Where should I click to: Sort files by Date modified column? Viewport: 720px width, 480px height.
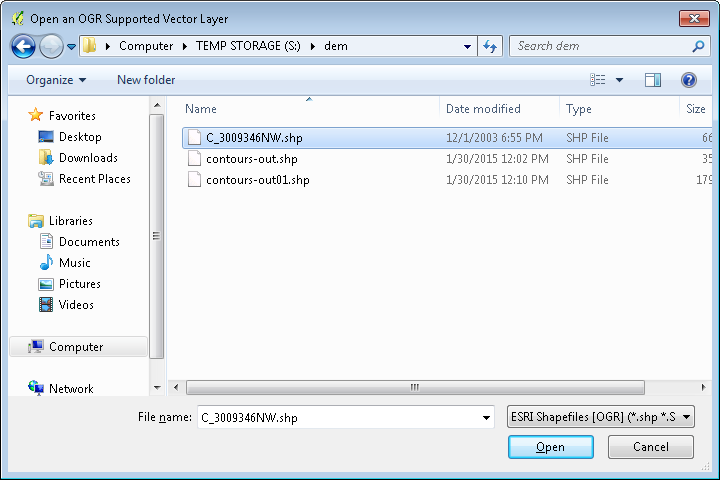pyautogui.click(x=483, y=109)
